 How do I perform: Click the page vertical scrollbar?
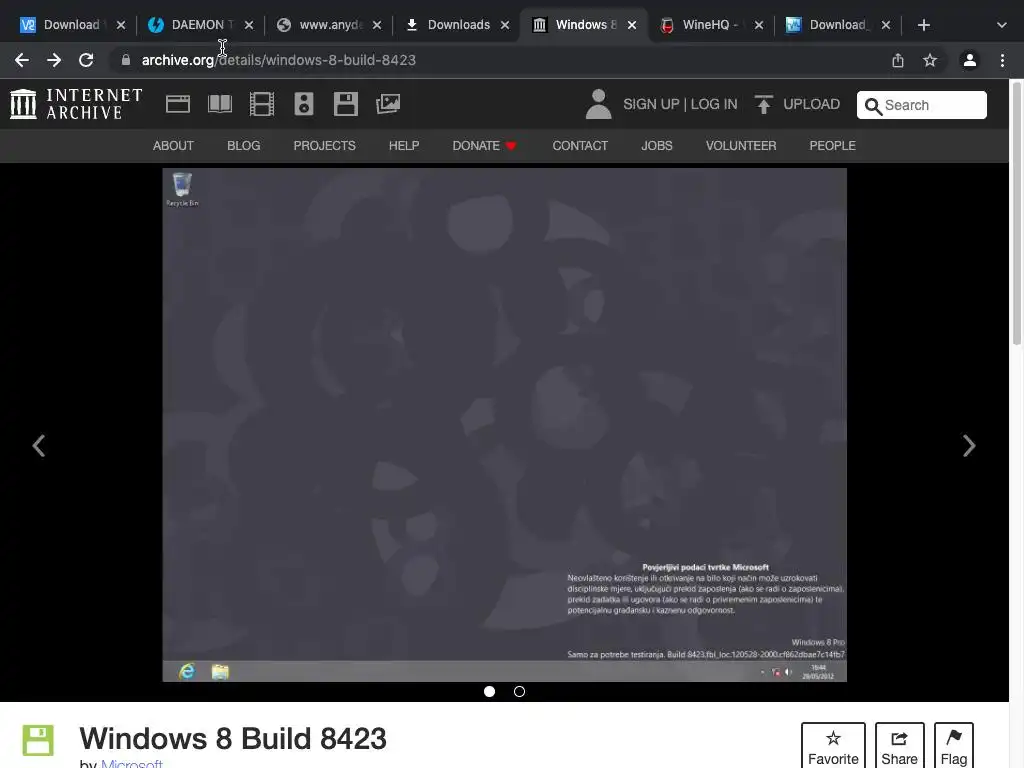[x=1017, y=214]
